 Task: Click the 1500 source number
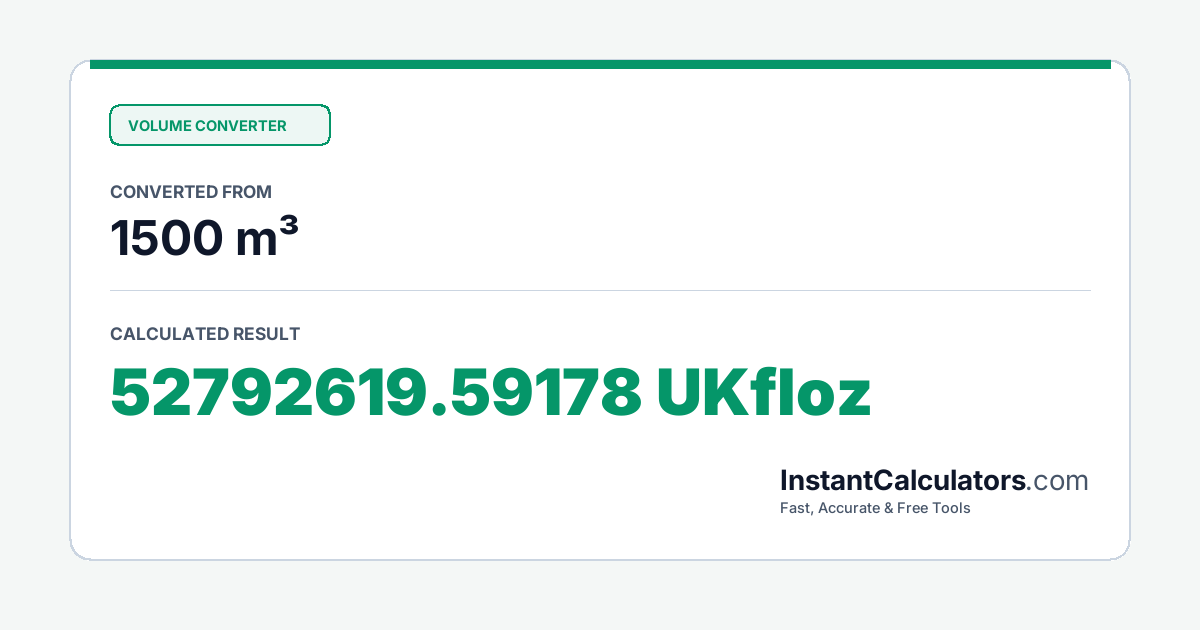click(167, 239)
